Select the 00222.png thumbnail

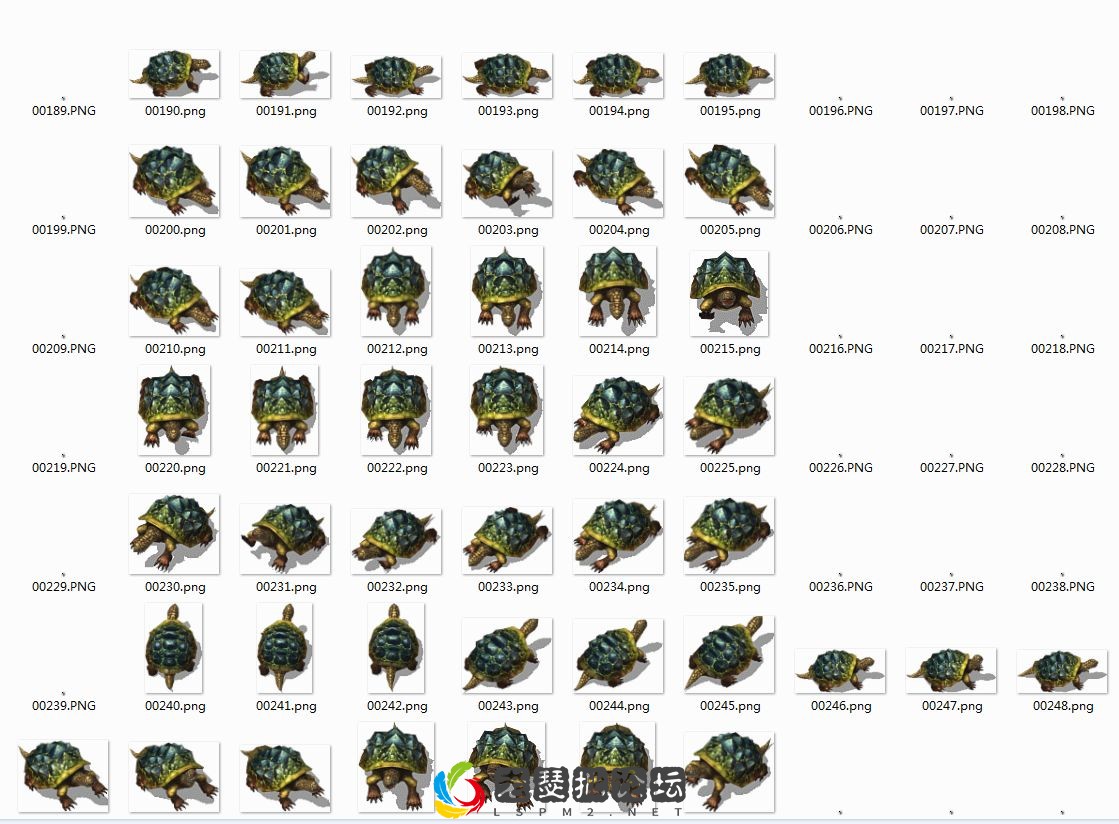(396, 410)
